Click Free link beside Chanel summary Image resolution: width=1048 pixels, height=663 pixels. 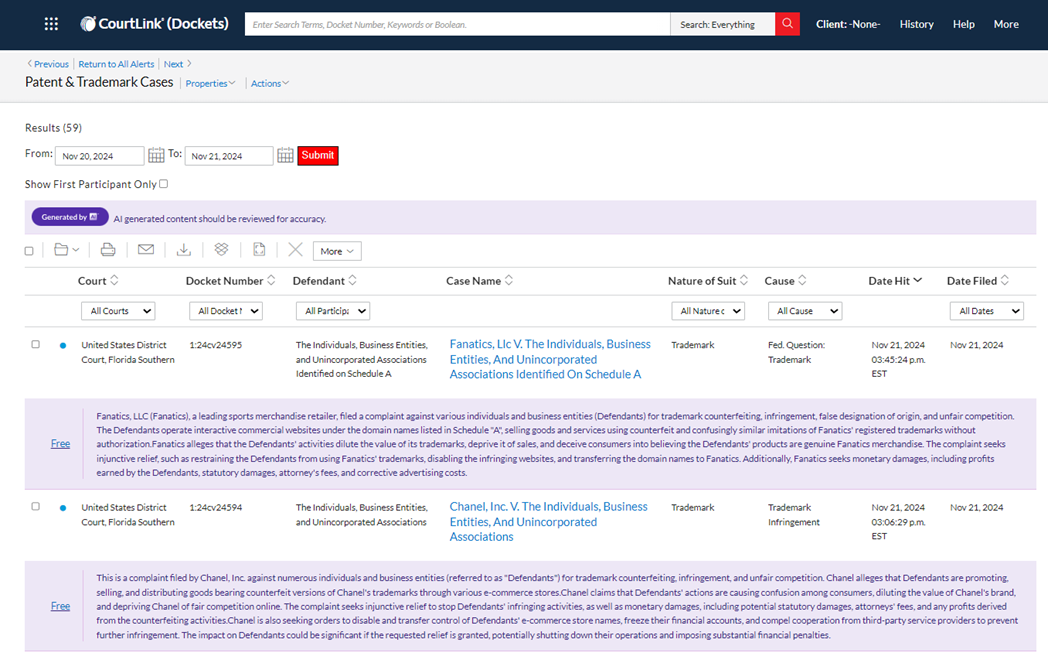coord(60,606)
